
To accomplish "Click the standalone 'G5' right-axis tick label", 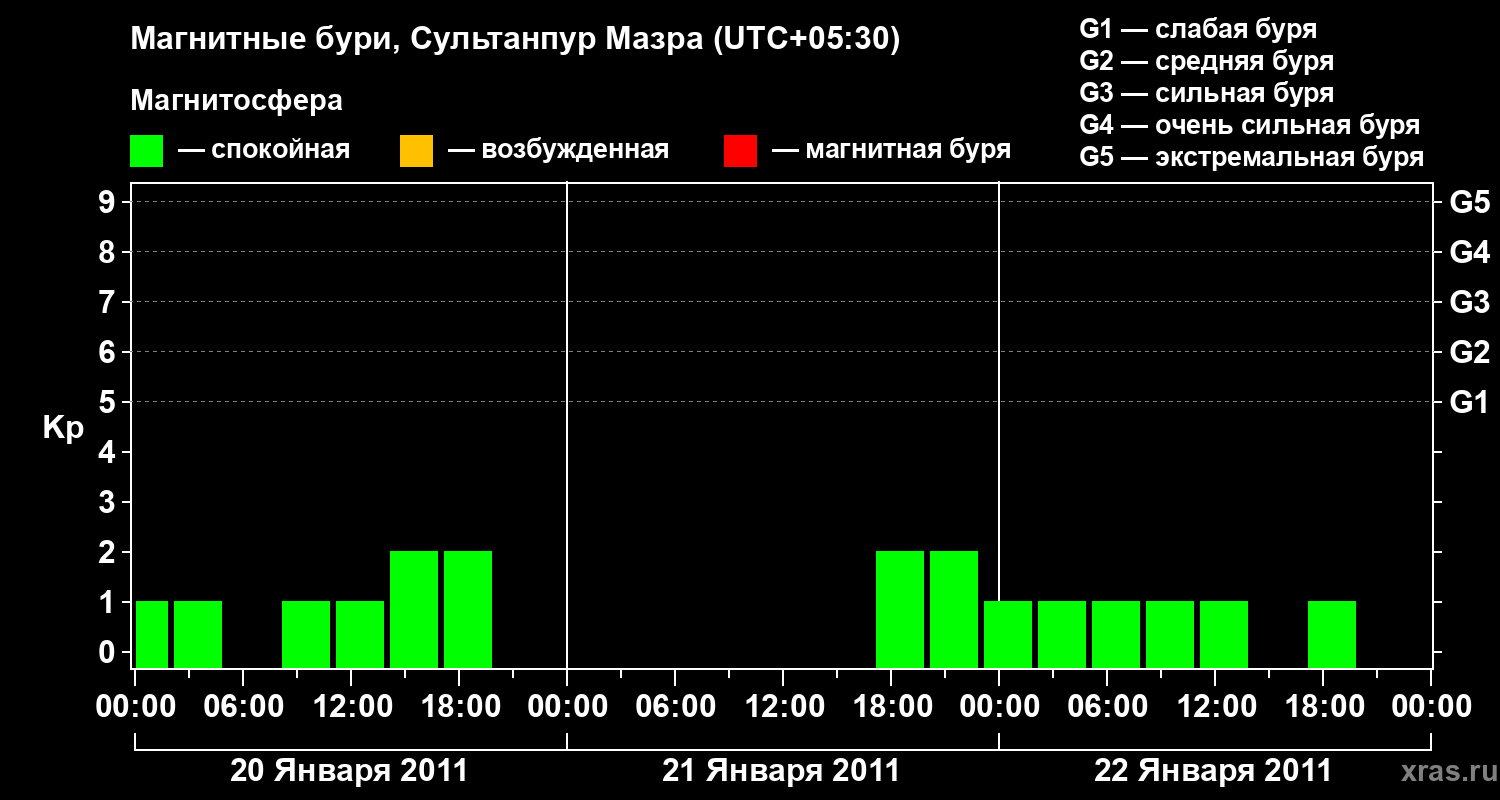I will (1470, 202).
